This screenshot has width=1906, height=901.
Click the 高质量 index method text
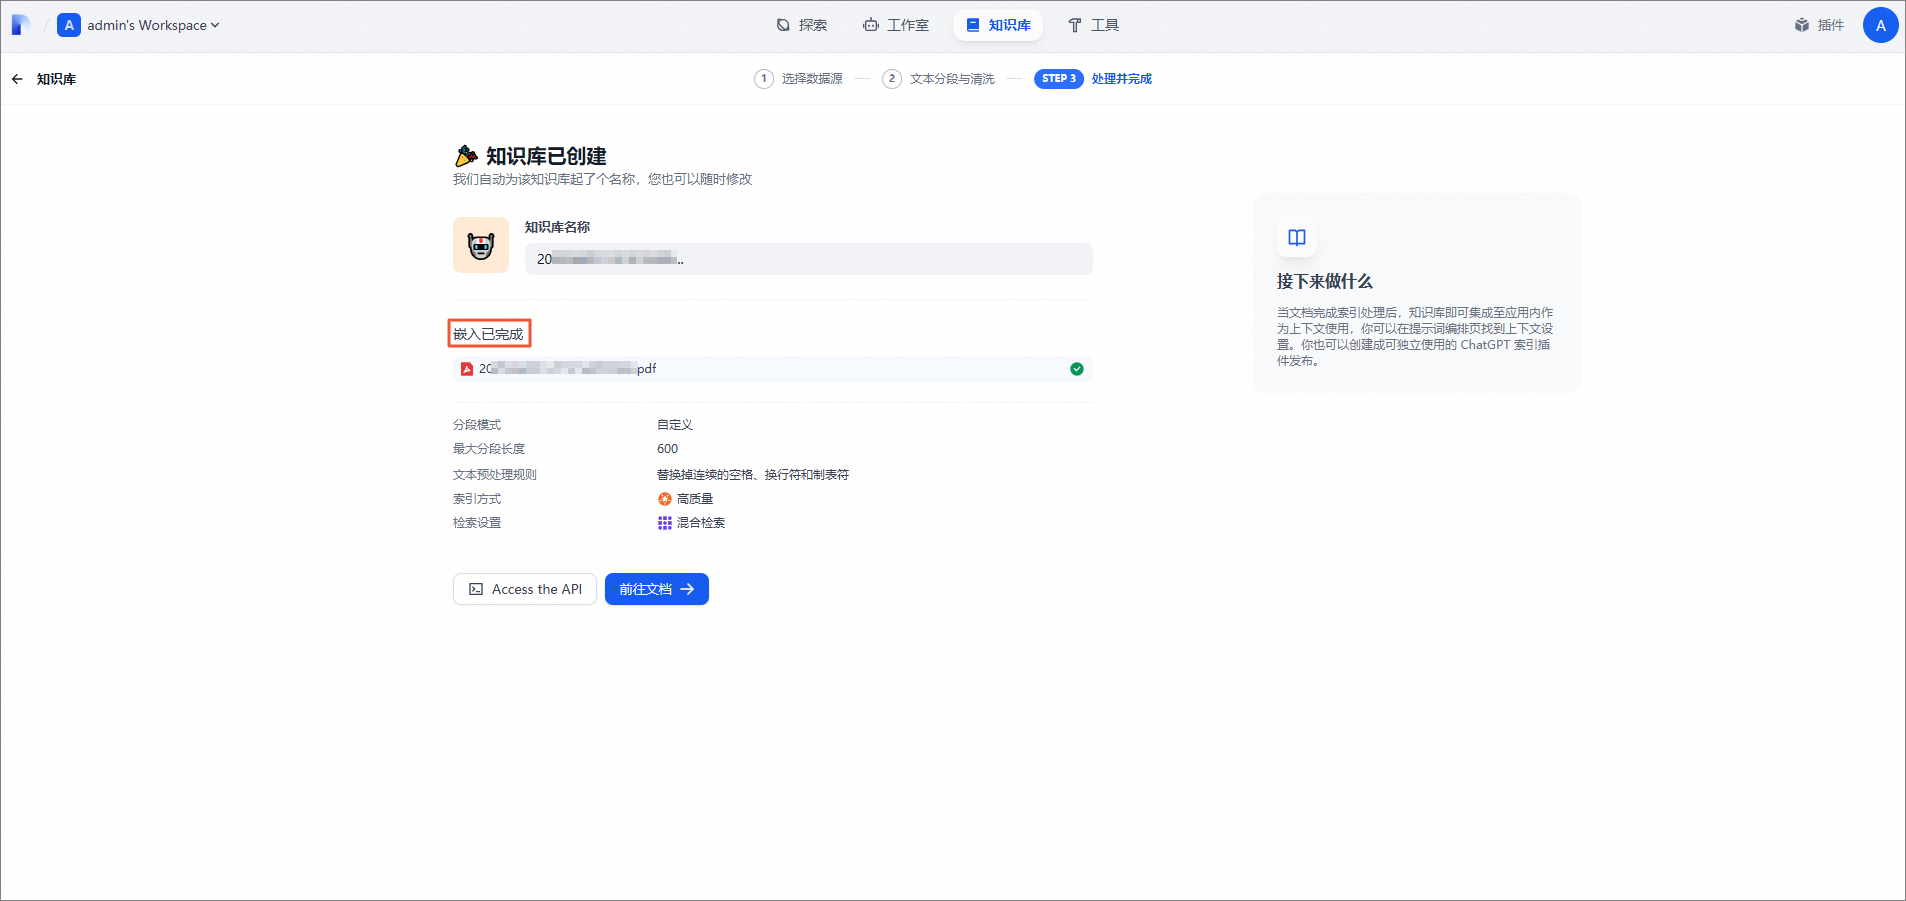695,499
